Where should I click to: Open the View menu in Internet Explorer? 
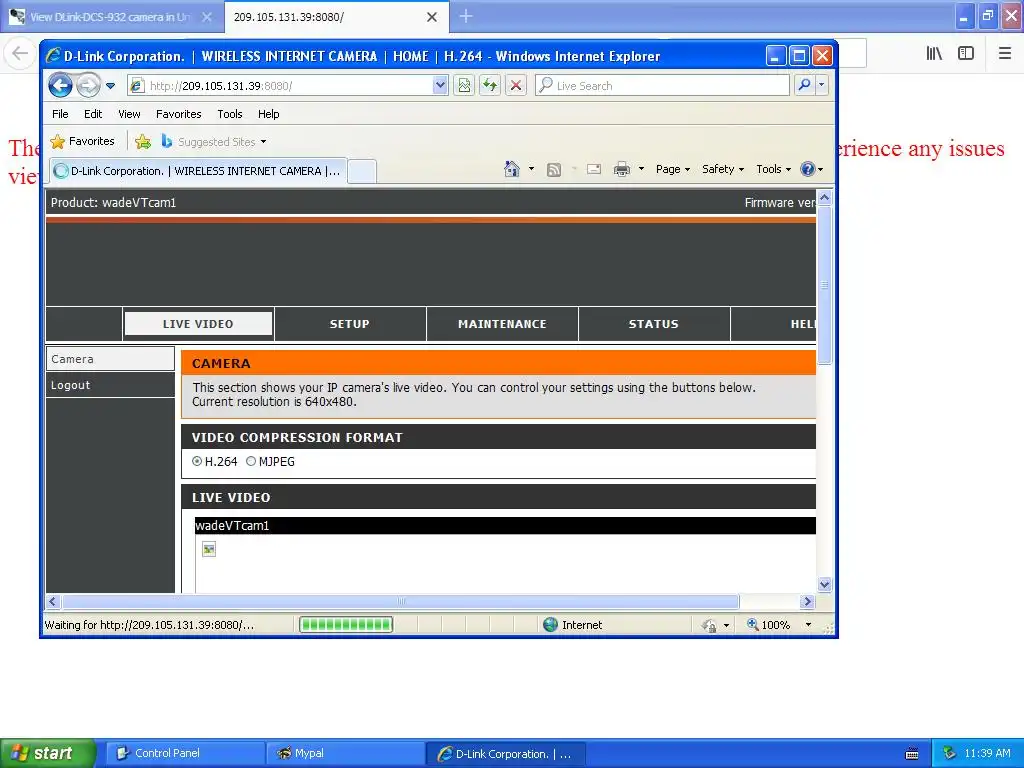coord(129,114)
